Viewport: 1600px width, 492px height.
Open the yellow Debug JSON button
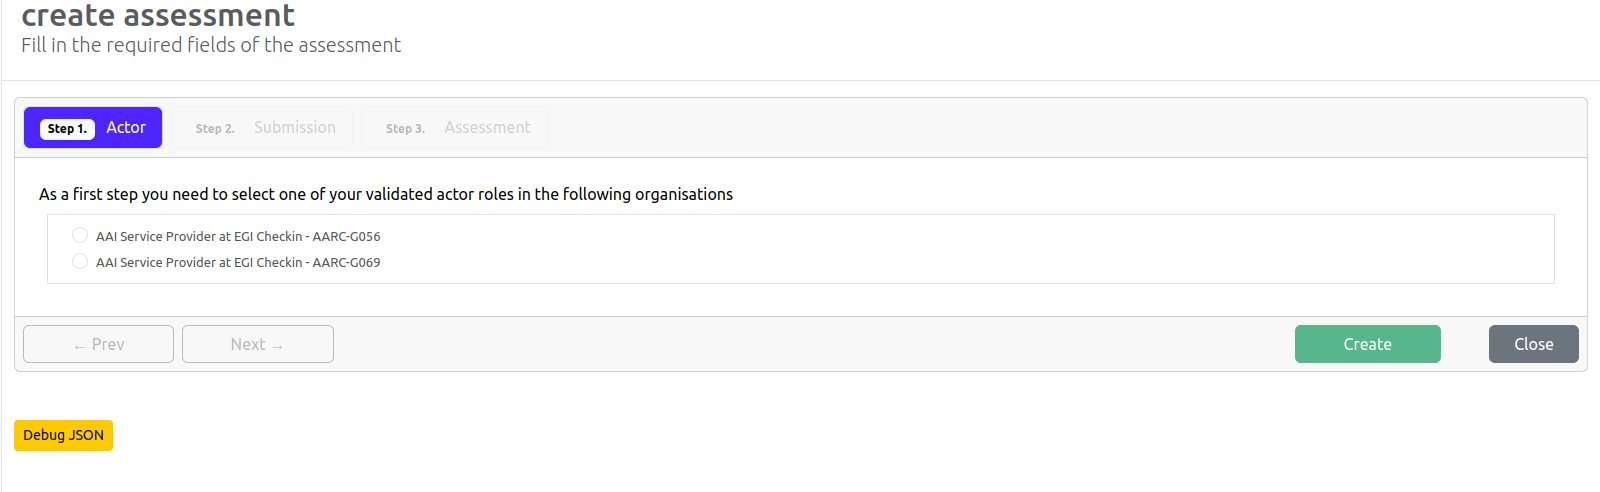tap(63, 435)
